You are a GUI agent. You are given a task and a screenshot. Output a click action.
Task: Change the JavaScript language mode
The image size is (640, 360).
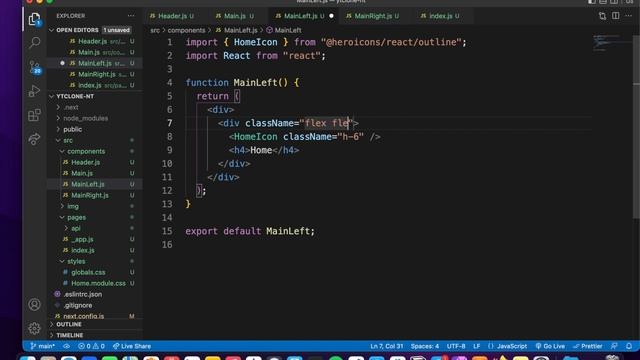[x=511, y=346]
